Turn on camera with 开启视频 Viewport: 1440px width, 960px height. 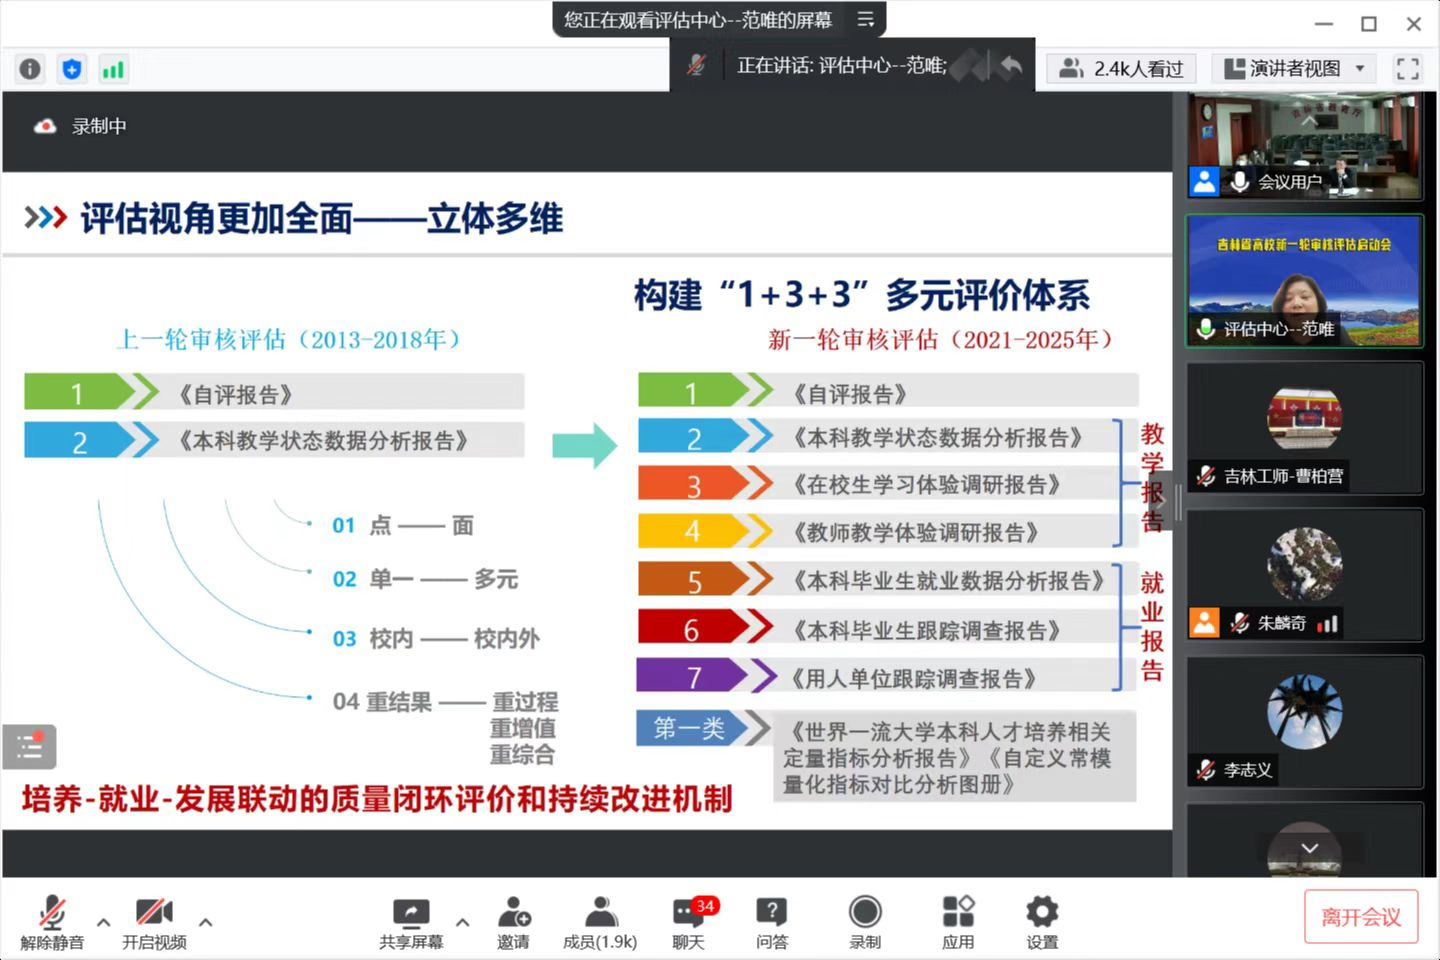tap(154, 922)
